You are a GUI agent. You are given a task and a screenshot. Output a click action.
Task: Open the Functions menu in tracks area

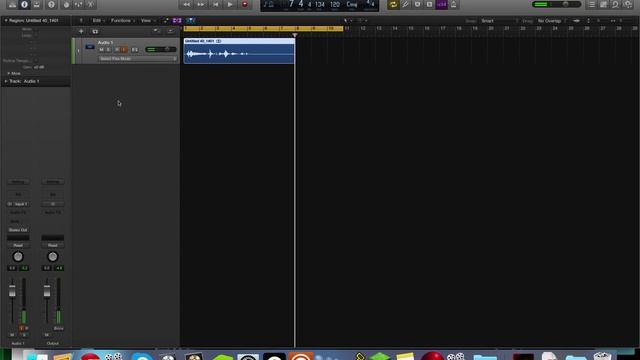(x=122, y=20)
